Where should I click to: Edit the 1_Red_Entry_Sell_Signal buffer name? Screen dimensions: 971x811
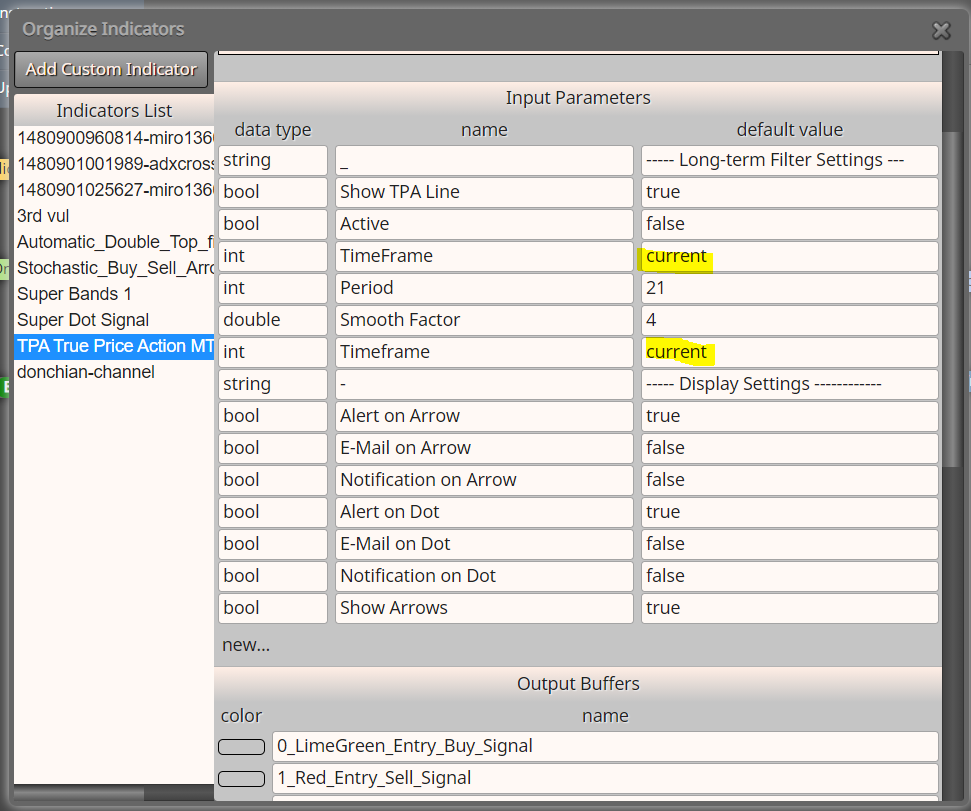pos(605,778)
